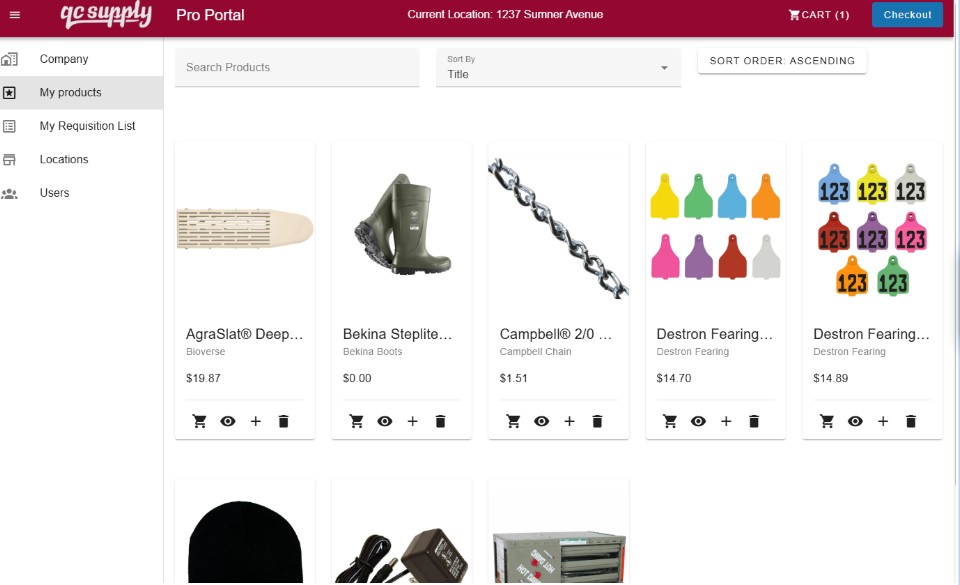Screen dimensions: 960x585
Task: Preview Destron Fearing $14.89 tags via eye icon
Action: pos(855,421)
